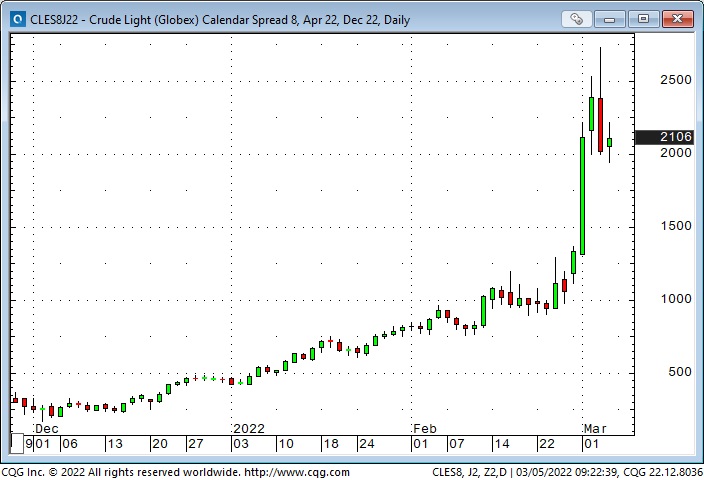The image size is (704, 480).
Task: Click the '01' date label under Feb
Action: pyautogui.click(x=420, y=444)
